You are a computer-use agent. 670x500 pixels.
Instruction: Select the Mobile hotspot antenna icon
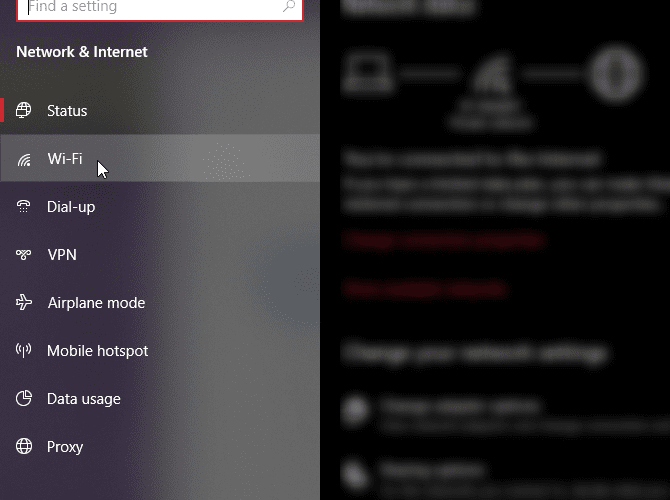click(24, 350)
